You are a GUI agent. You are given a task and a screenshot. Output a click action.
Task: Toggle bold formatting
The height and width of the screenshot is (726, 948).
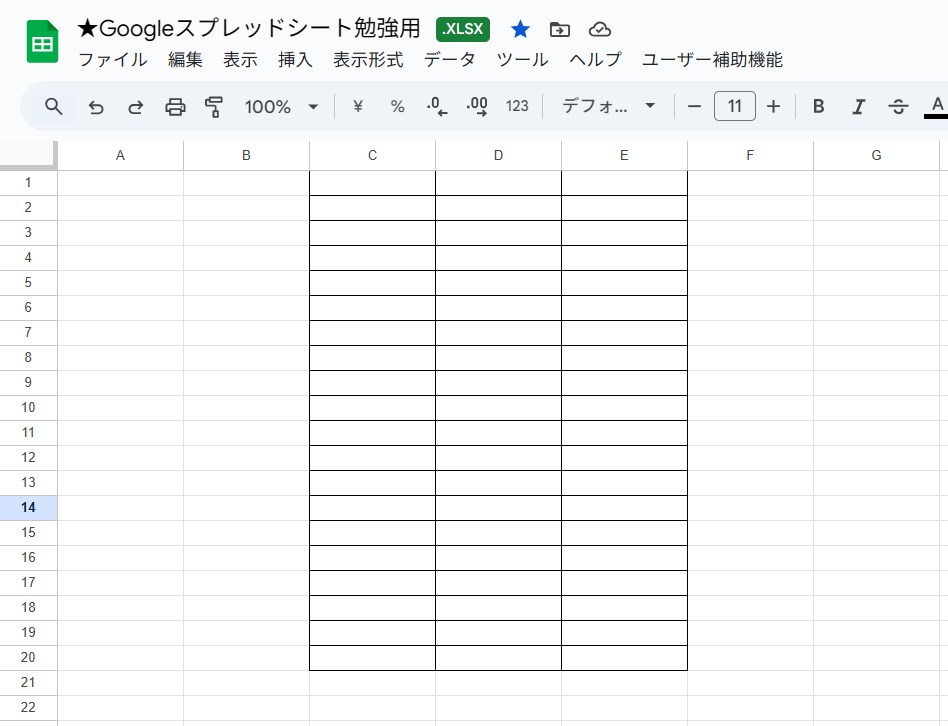[818, 106]
